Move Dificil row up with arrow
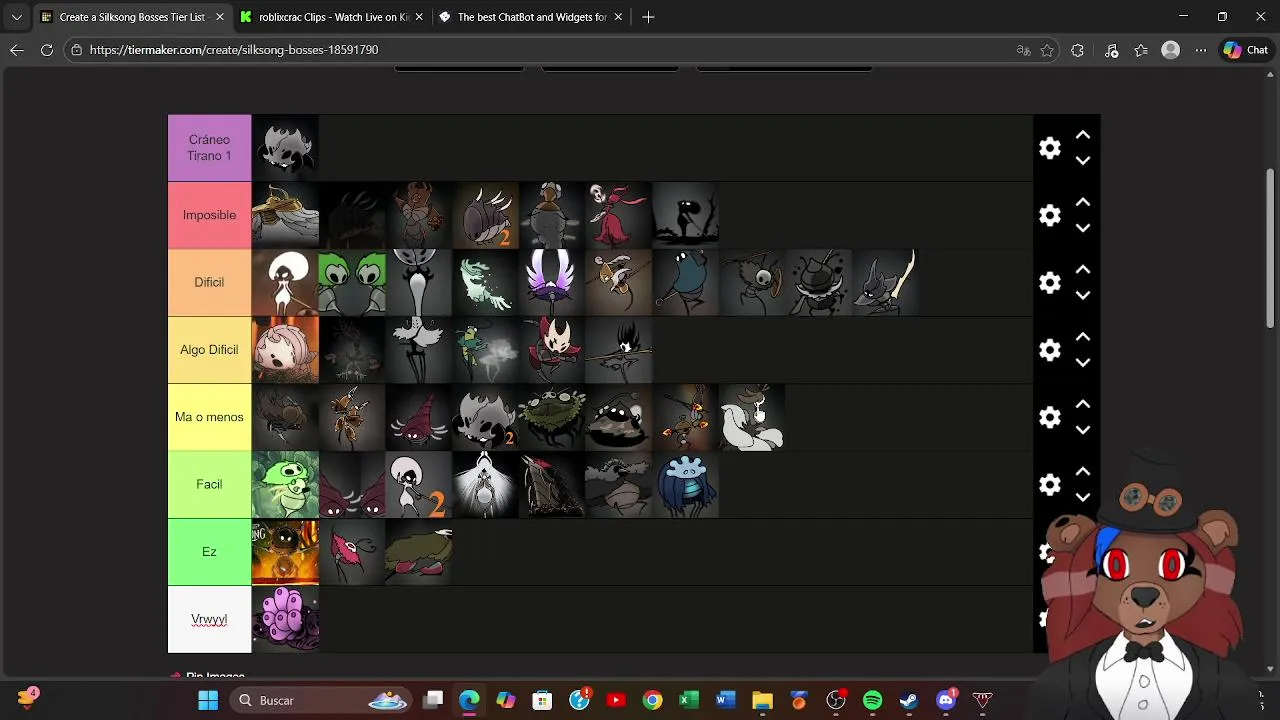The height and width of the screenshot is (720, 1280). [x=1083, y=270]
